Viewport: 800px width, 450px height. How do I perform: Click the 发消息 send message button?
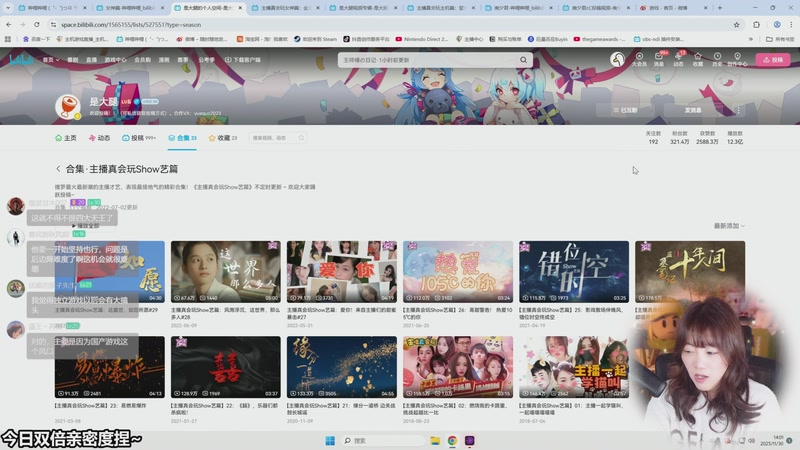pos(692,110)
